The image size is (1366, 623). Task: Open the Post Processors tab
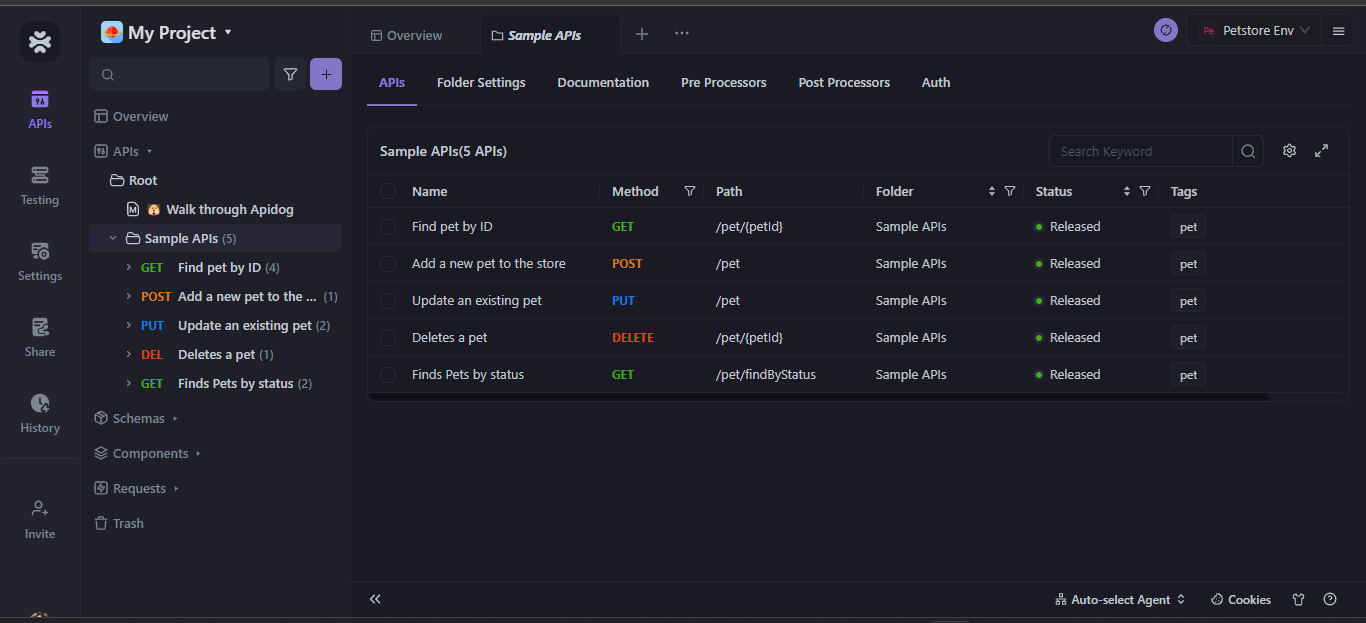point(844,83)
